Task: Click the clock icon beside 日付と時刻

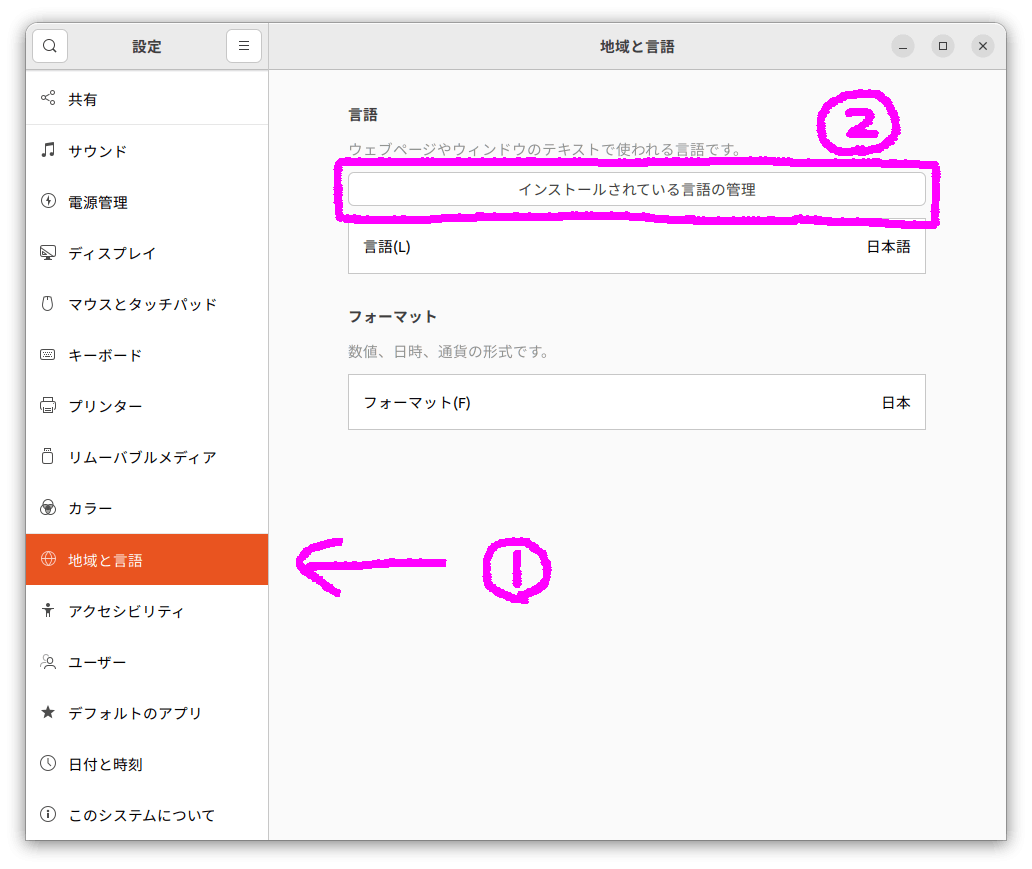Action: pos(48,763)
